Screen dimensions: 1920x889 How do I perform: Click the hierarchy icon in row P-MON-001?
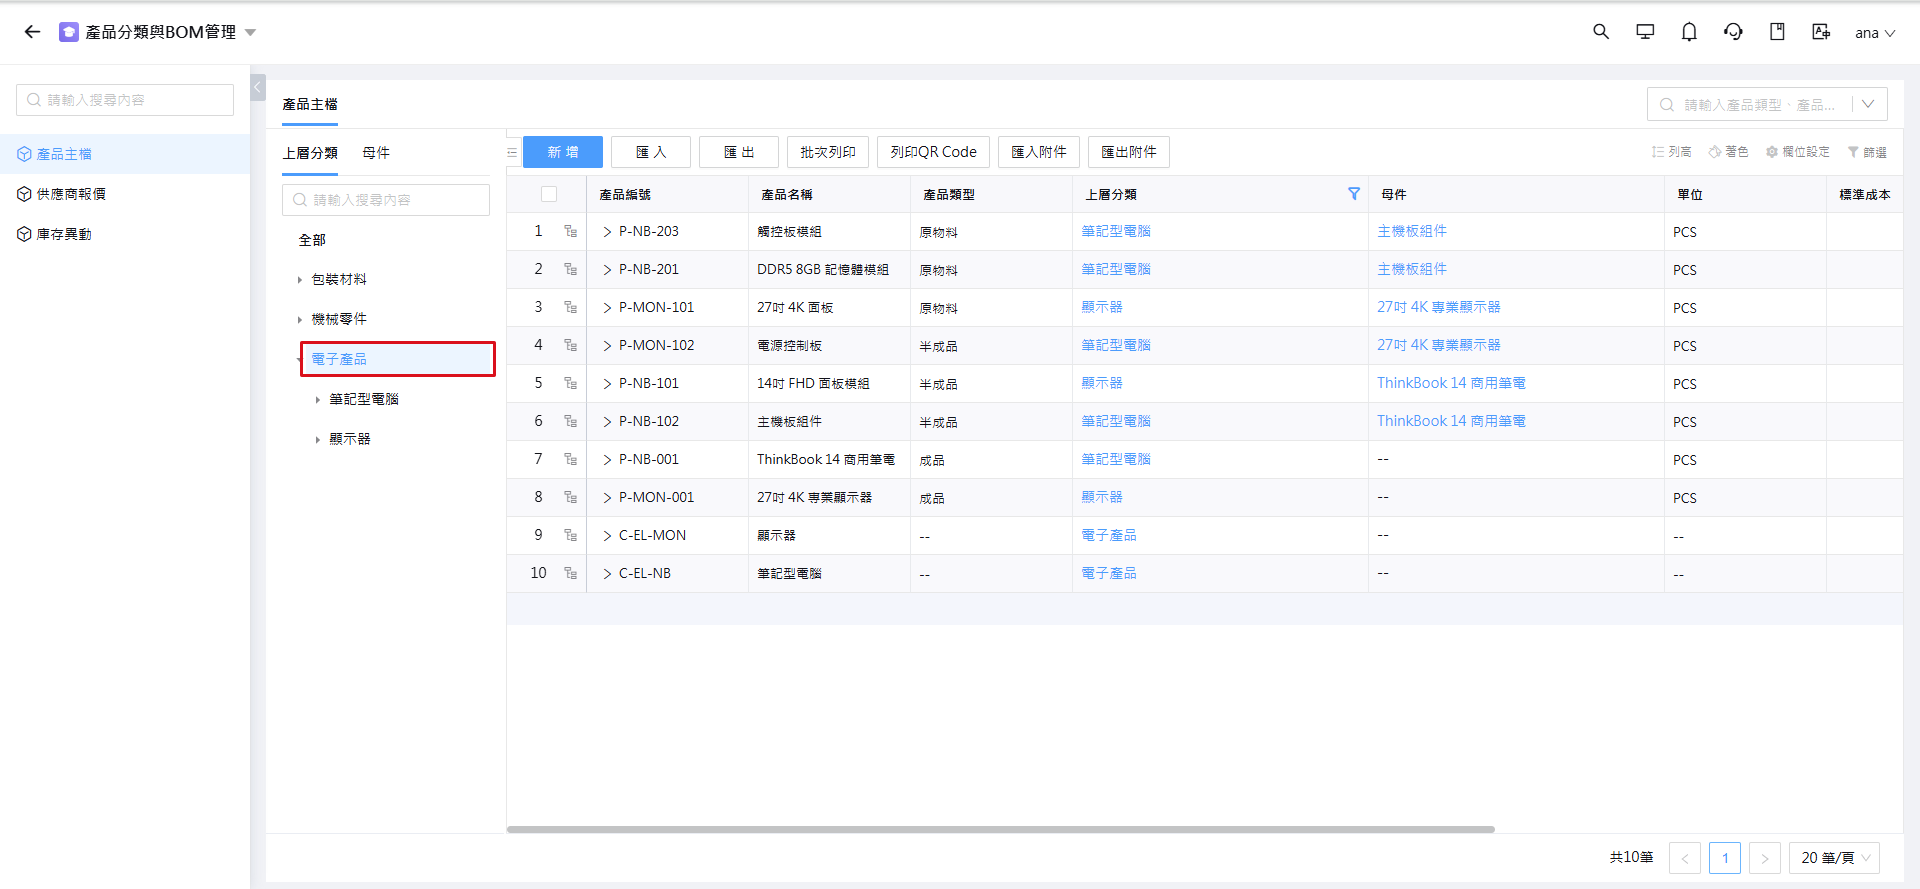570,497
